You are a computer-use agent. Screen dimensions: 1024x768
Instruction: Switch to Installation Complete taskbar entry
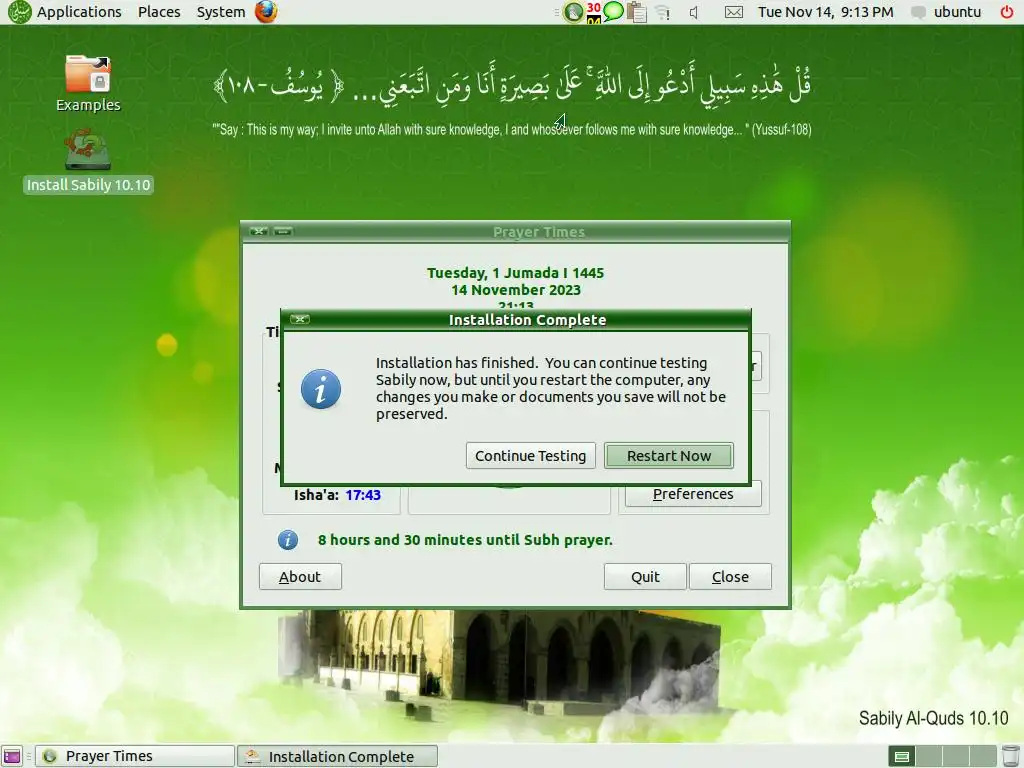tap(337, 756)
